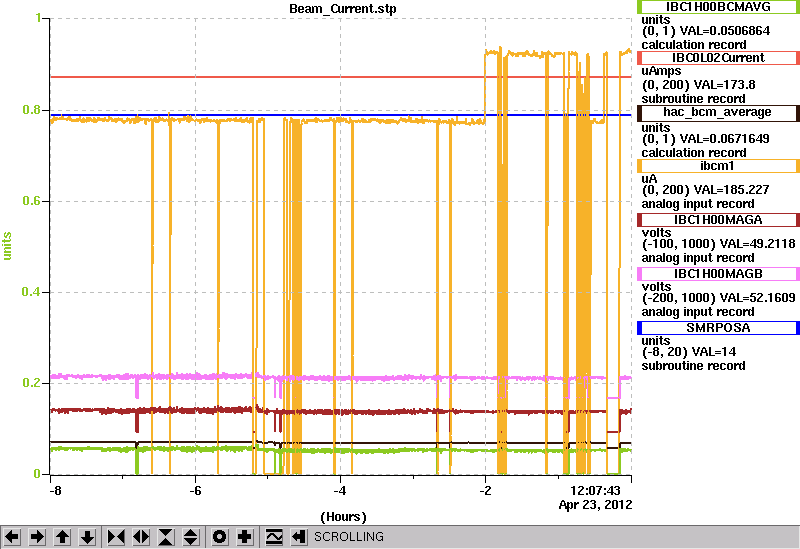Select the IBC1H00MAGA curve legend
This screenshot has height=549, width=800.
[x=717, y=220]
